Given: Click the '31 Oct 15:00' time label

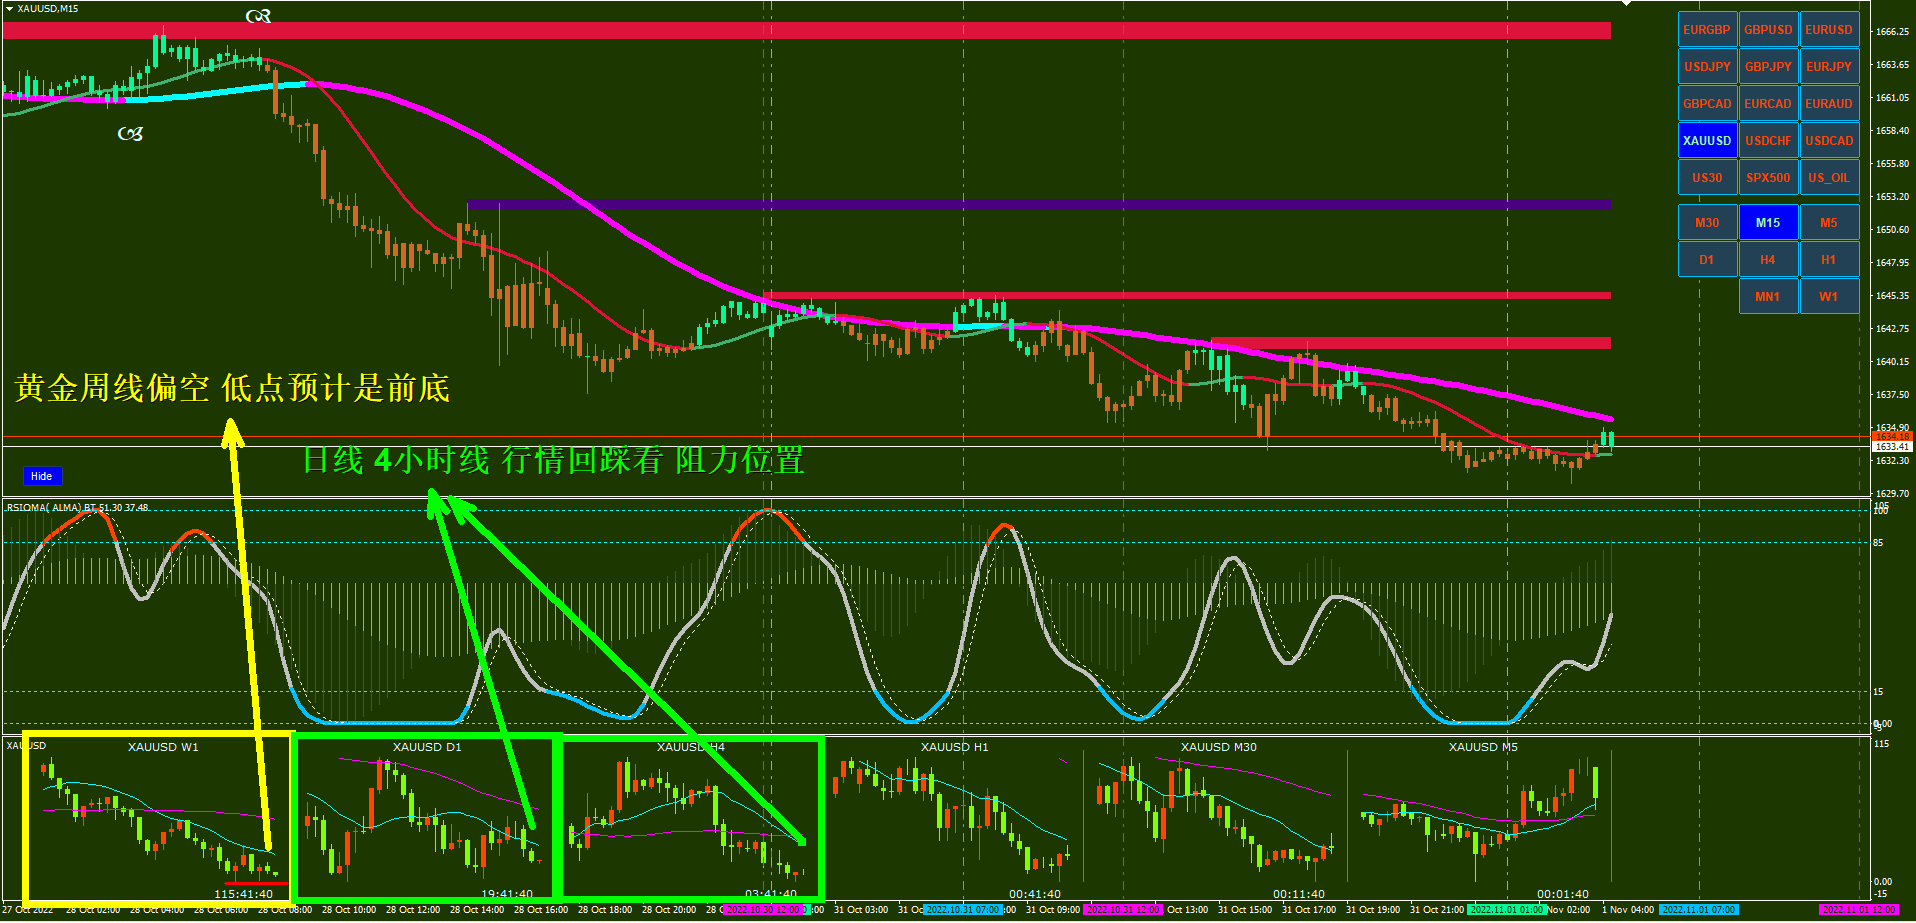Looking at the screenshot, I should (x=1245, y=910).
